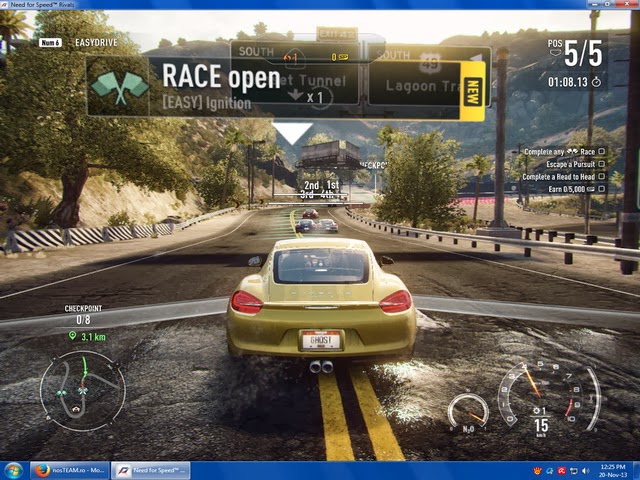The width and height of the screenshot is (640, 480).
Task: Toggle the Earn 0/5,000 objective checkbox
Action: point(601,189)
